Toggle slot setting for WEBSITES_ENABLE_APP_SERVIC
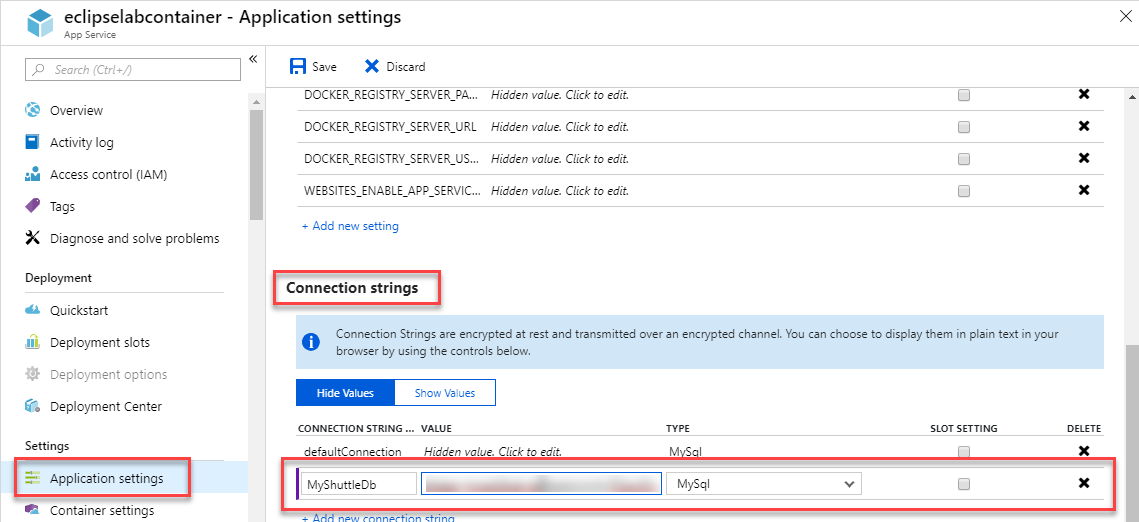This screenshot has height=522, width=1139. [964, 191]
